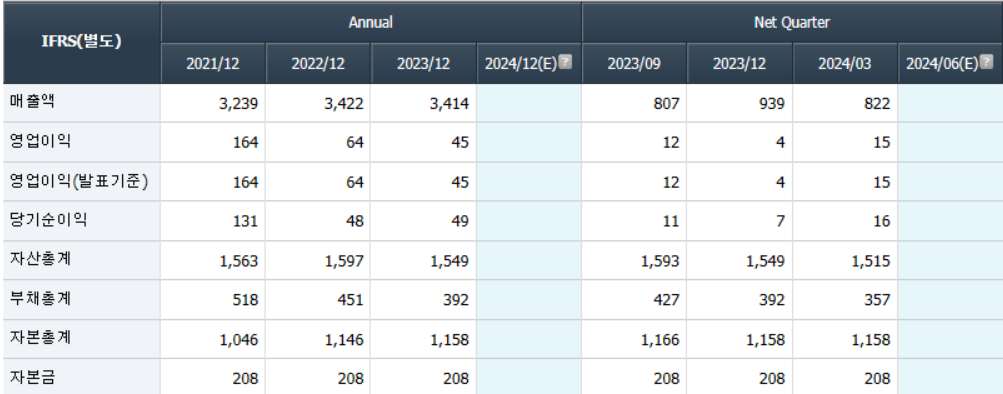
Task: Click help icon beside 2024/06(E) header
Action: click(987, 61)
